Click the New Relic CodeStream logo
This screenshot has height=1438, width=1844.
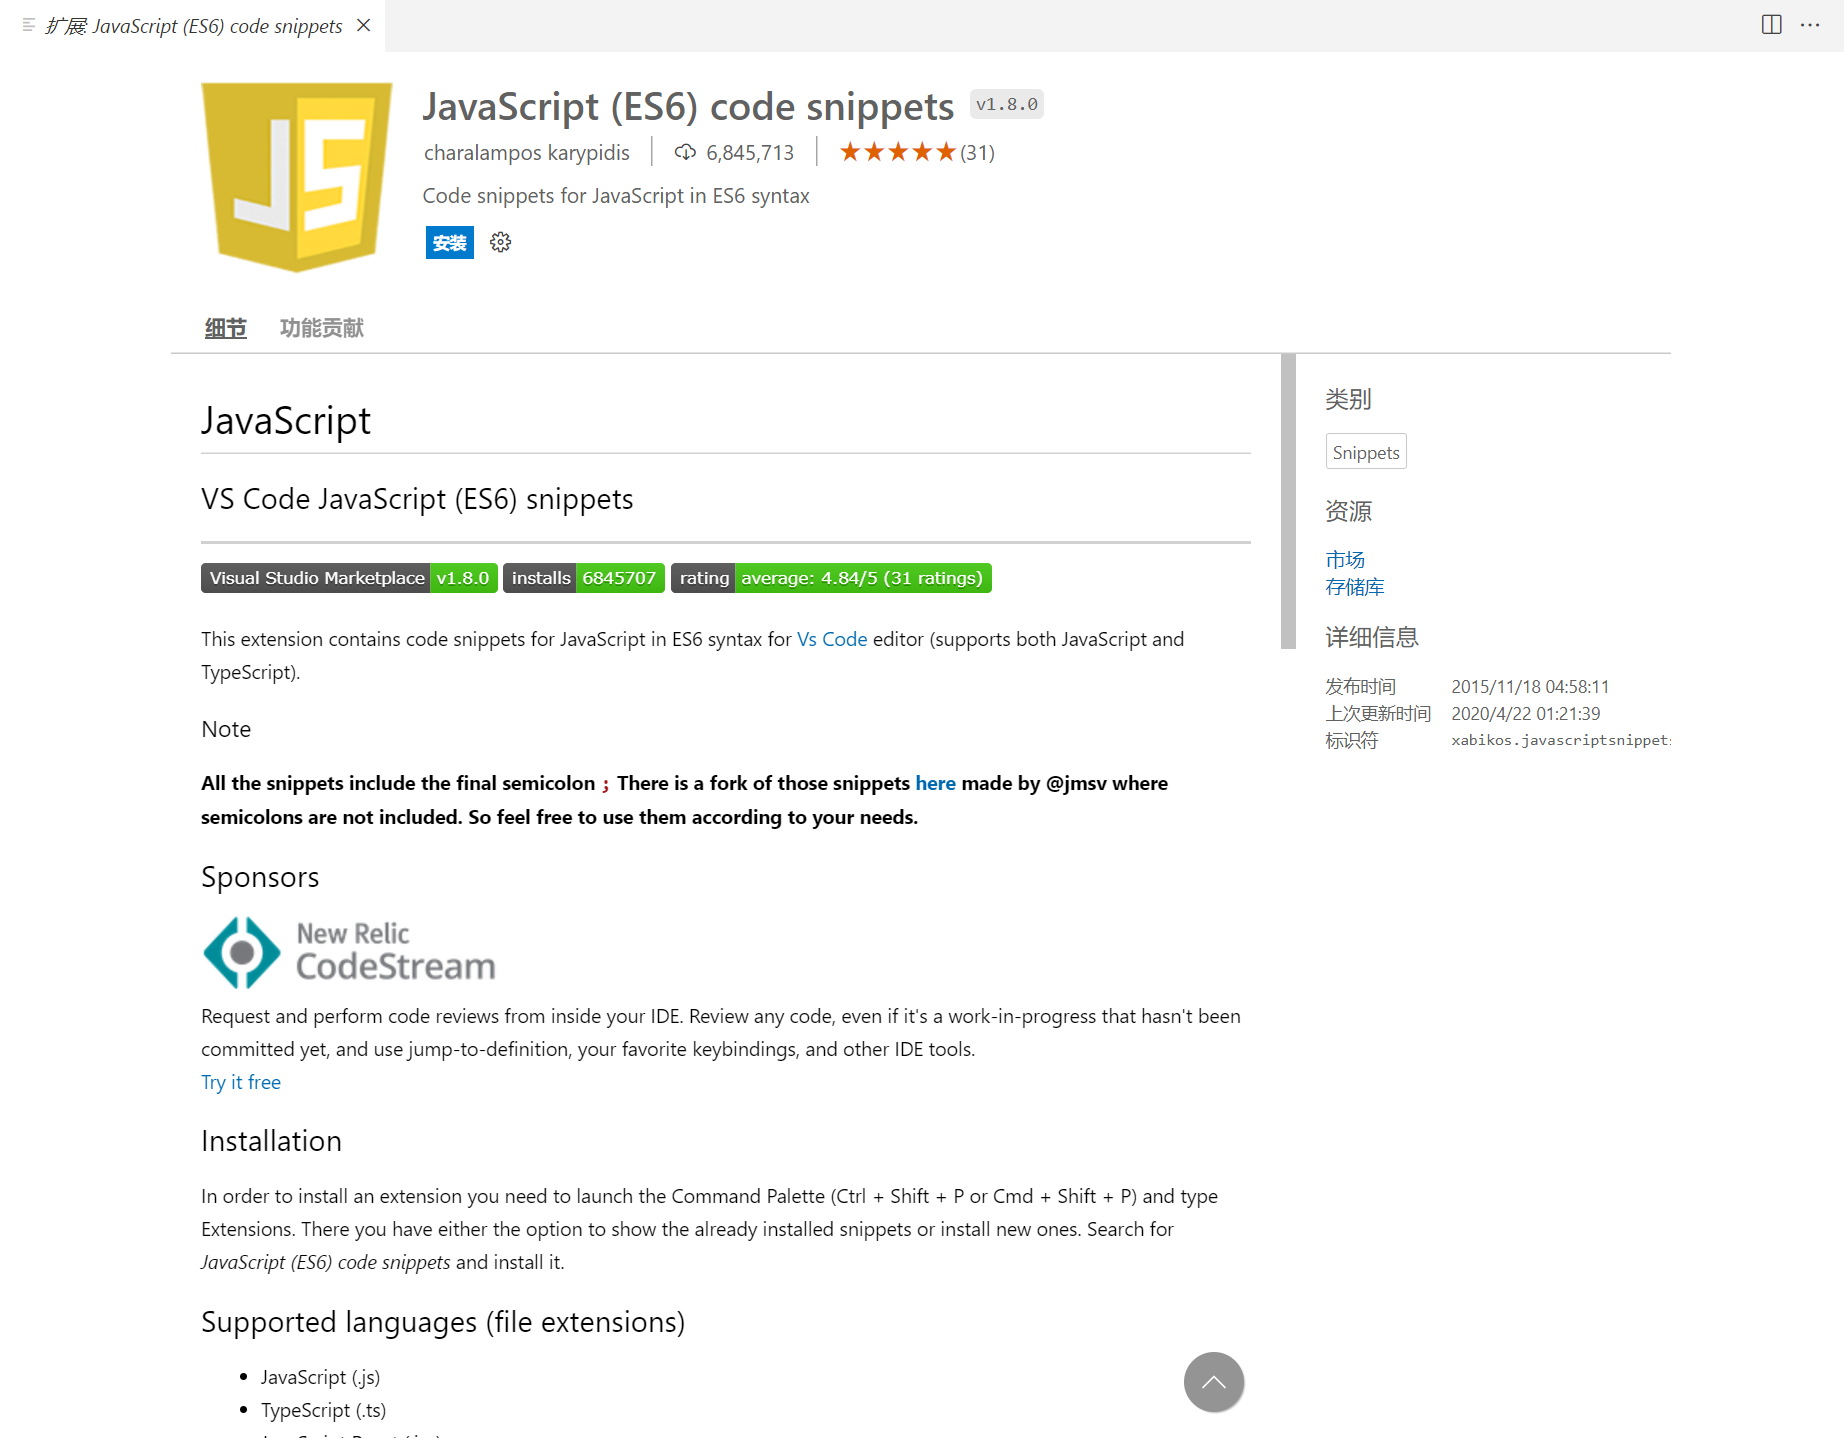point(349,952)
